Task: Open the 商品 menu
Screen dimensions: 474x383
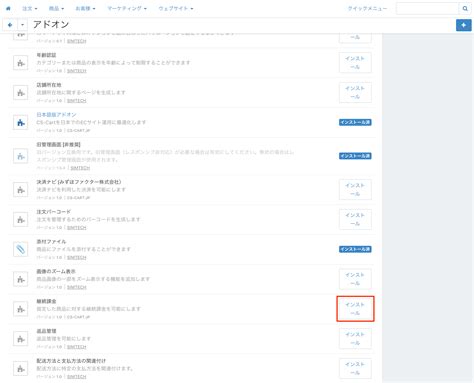Action: click(x=56, y=8)
